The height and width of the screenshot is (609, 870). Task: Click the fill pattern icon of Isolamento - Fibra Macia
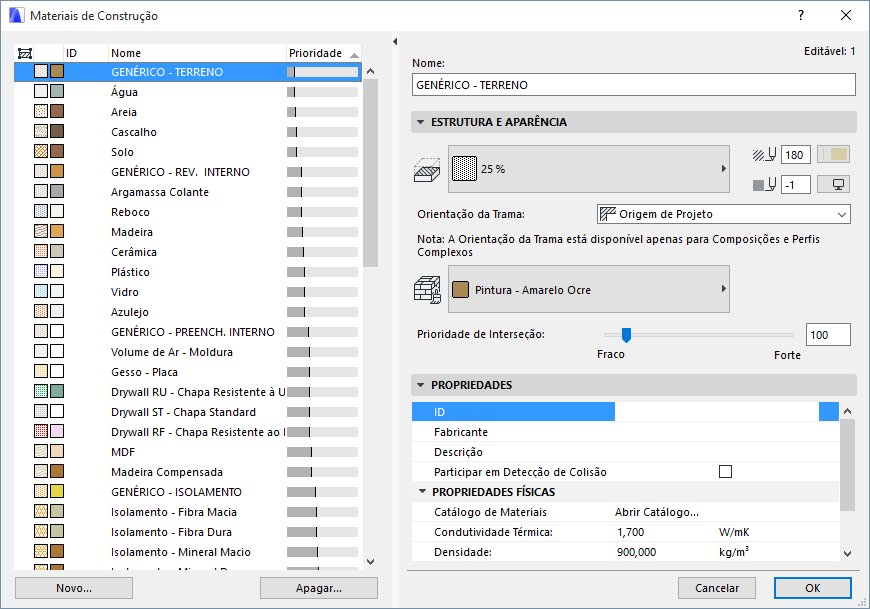coord(41,511)
